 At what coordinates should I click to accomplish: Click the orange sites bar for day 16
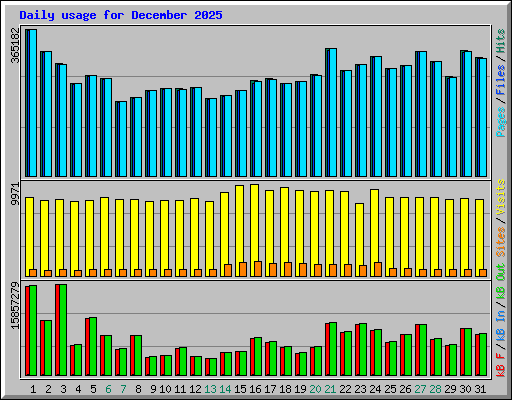[258, 269]
